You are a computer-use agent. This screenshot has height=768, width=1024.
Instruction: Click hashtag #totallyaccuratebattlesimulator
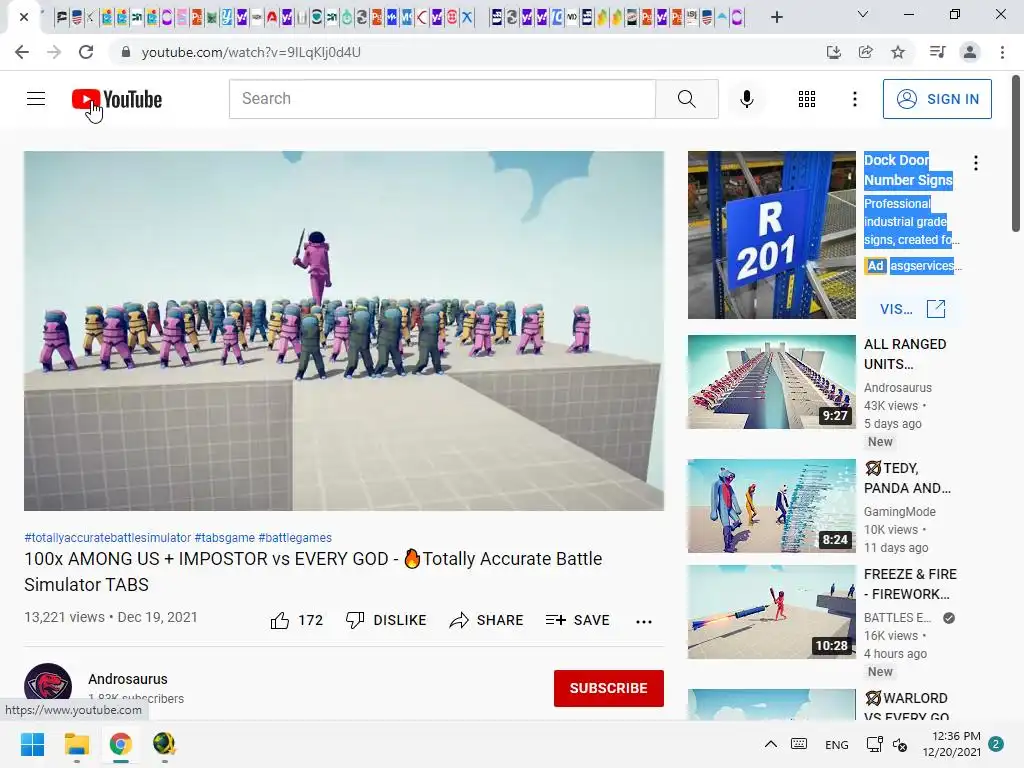point(108,537)
